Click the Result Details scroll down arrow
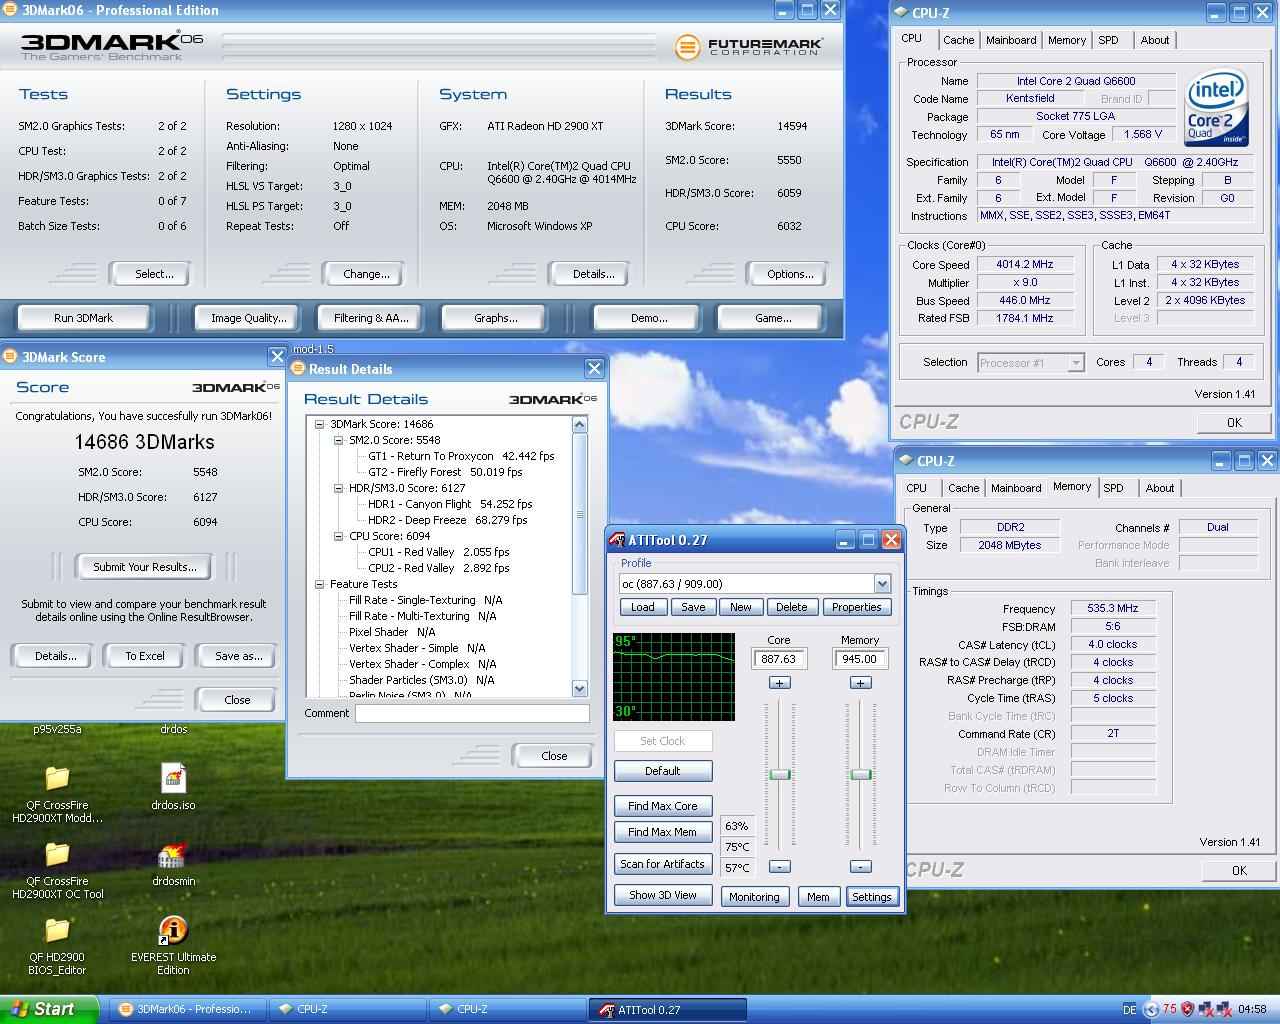Screen dimensions: 1280x1024 click(579, 688)
